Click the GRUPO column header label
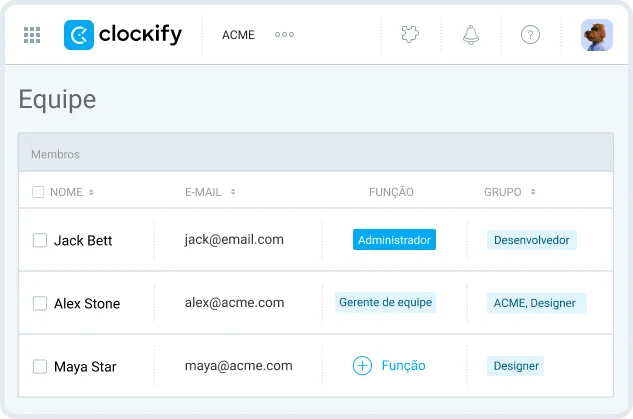 (x=503, y=192)
